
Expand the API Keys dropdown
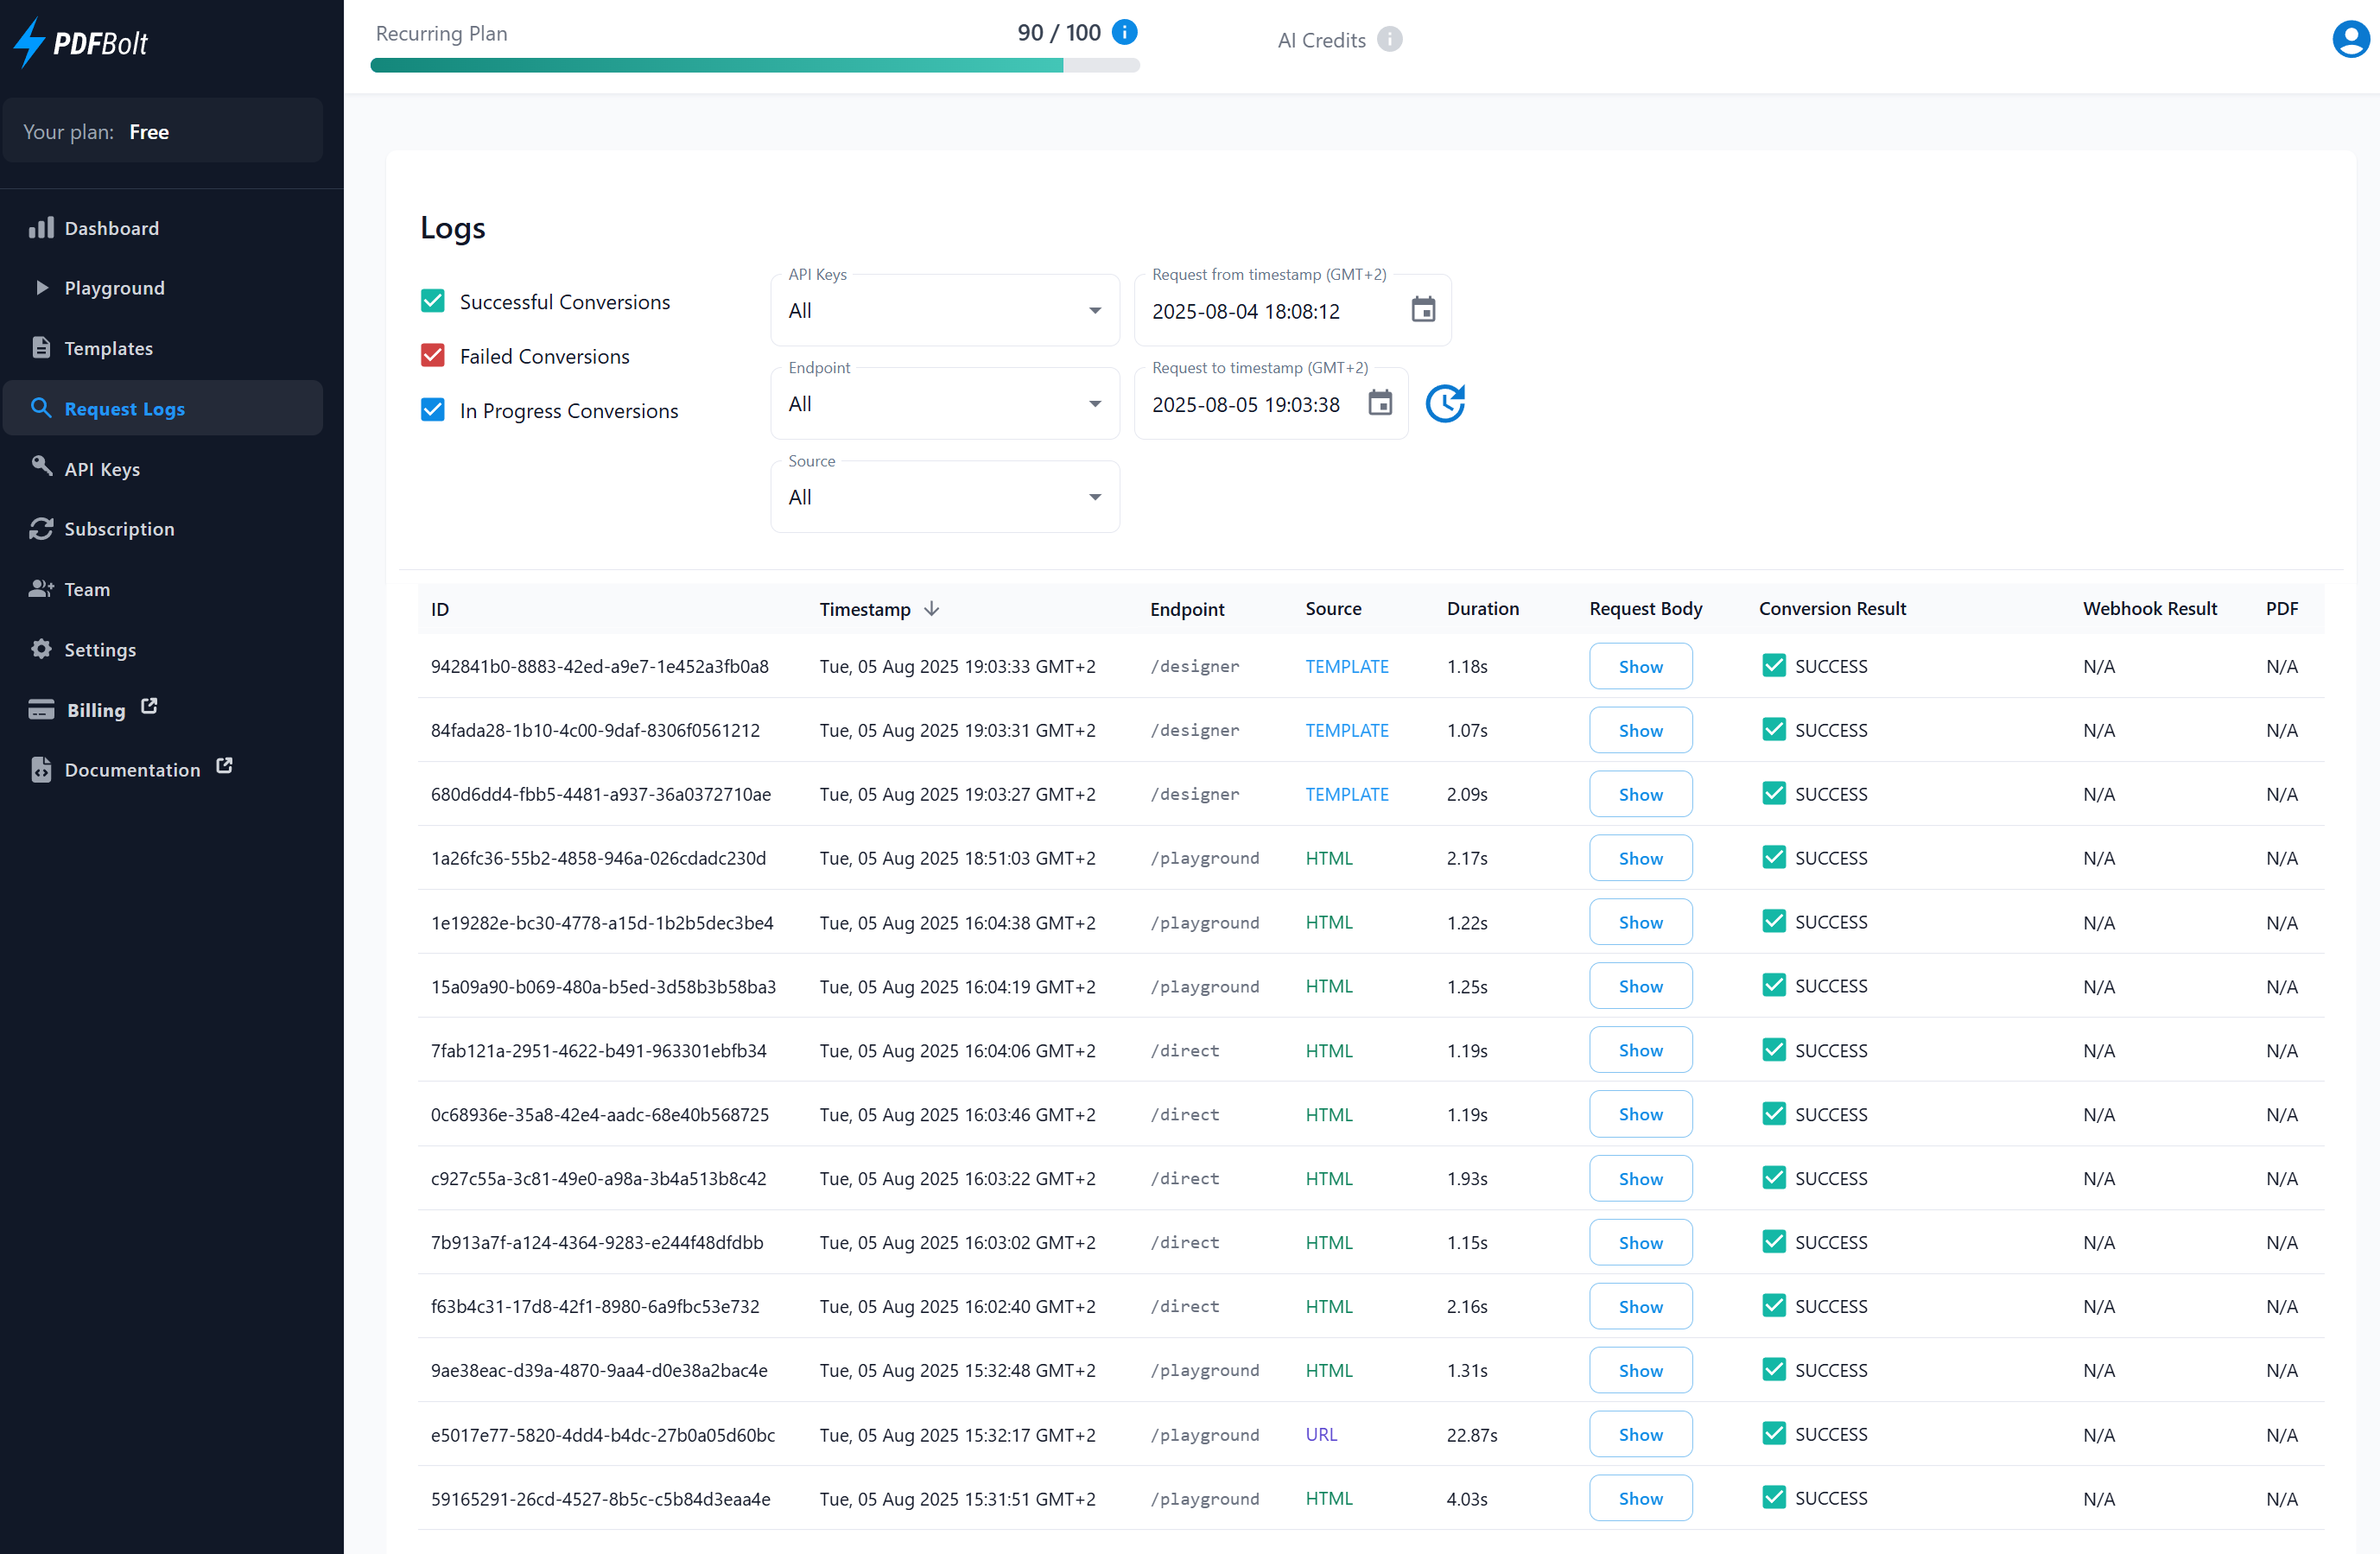coord(944,311)
